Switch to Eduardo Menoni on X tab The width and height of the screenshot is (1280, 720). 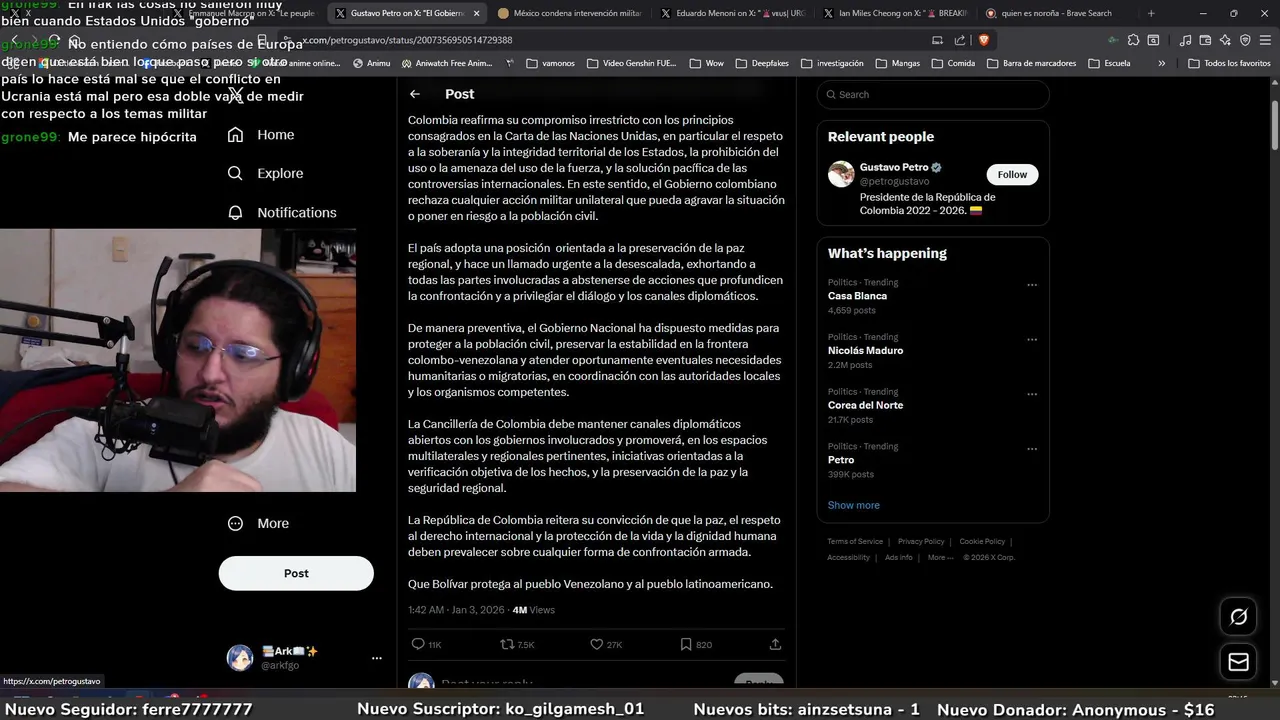coord(732,13)
